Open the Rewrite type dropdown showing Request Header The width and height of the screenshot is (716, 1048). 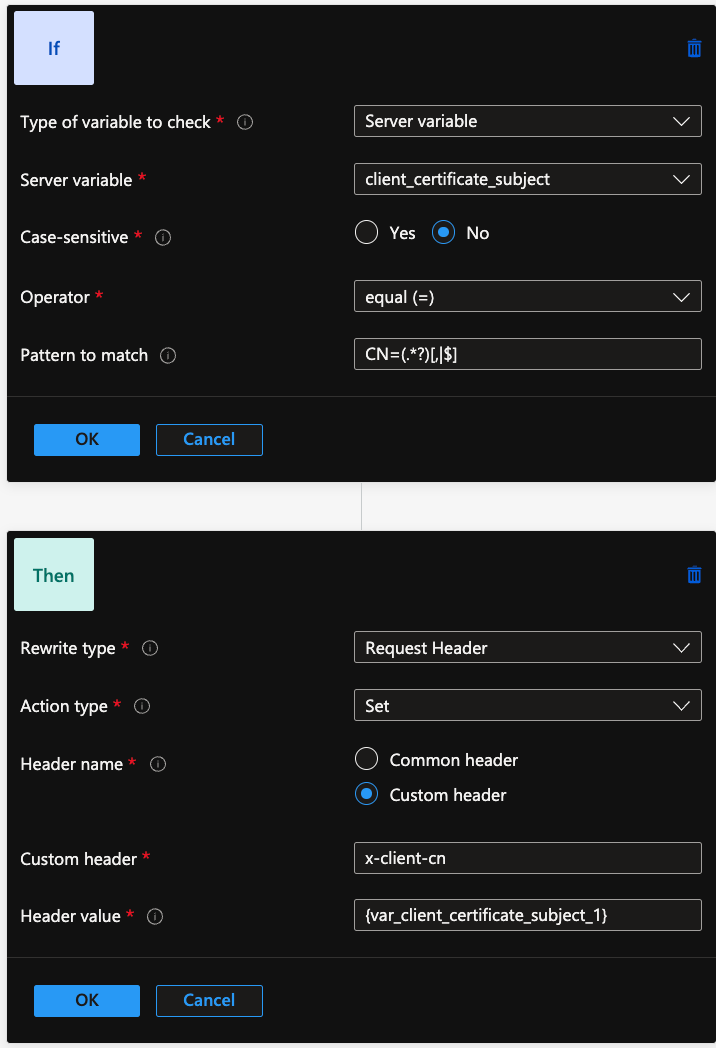pyautogui.click(x=527, y=648)
